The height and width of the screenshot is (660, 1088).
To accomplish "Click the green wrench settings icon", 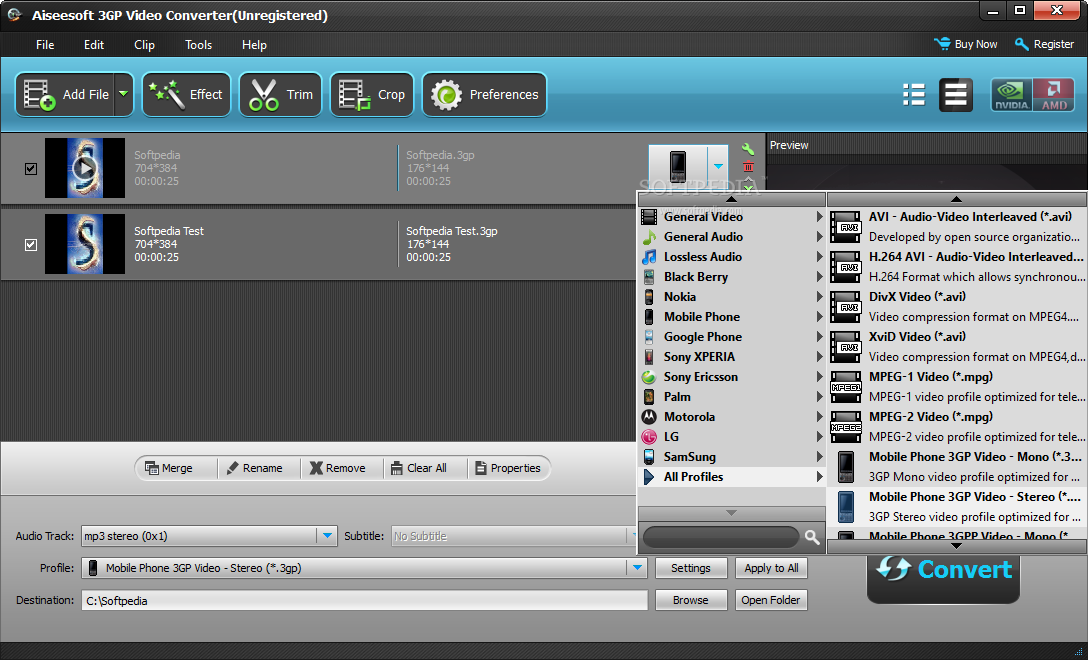I will point(748,149).
